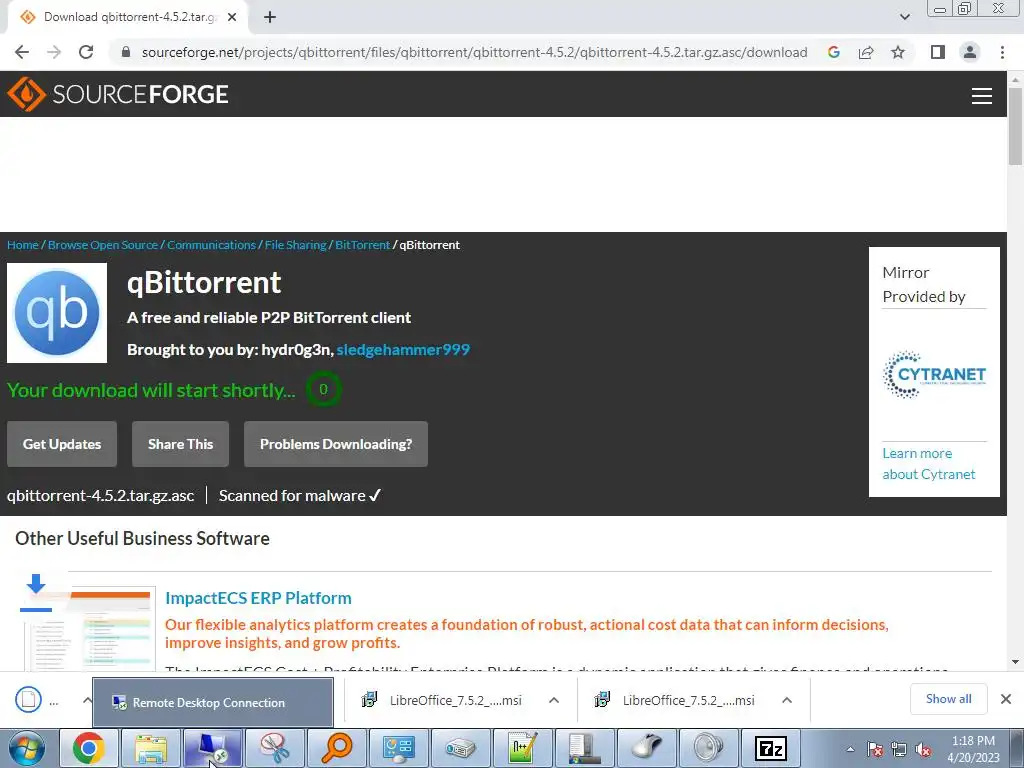The width and height of the screenshot is (1024, 768).
Task: Click the scrollbar down arrow
Action: coord(1015,662)
